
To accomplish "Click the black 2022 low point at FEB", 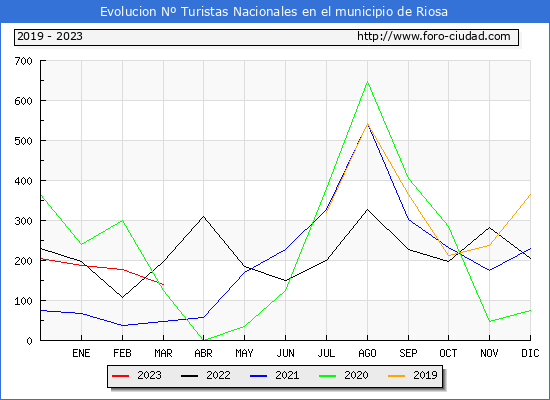I will (x=122, y=297).
